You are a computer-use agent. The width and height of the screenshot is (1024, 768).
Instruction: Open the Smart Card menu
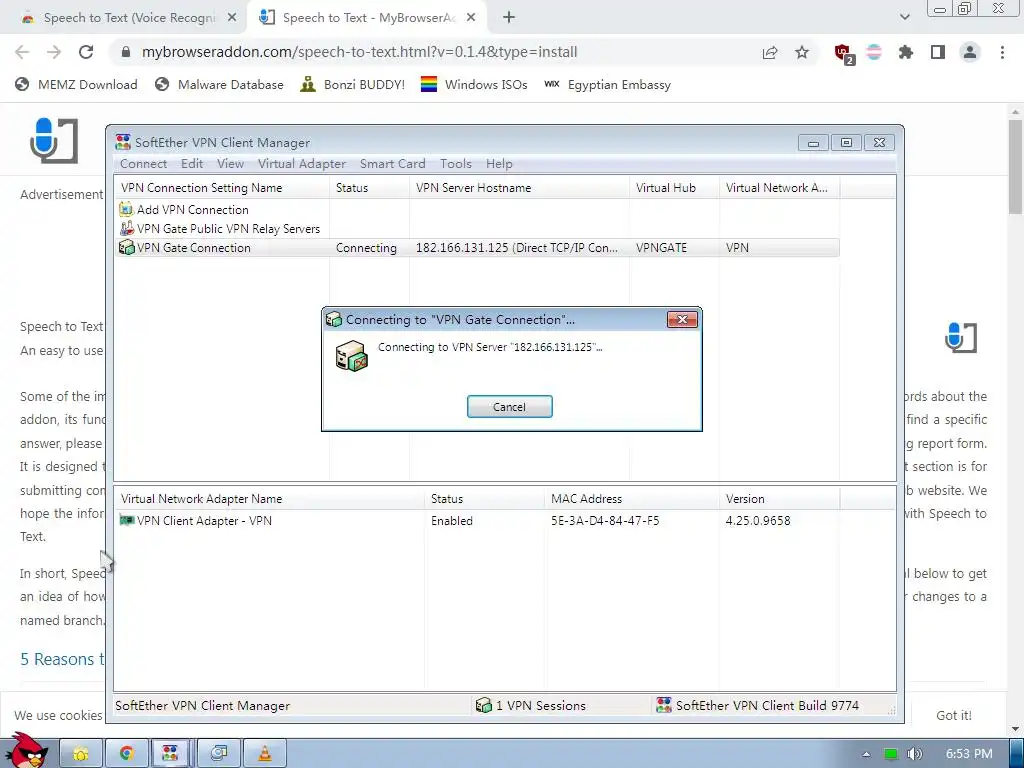pos(392,164)
